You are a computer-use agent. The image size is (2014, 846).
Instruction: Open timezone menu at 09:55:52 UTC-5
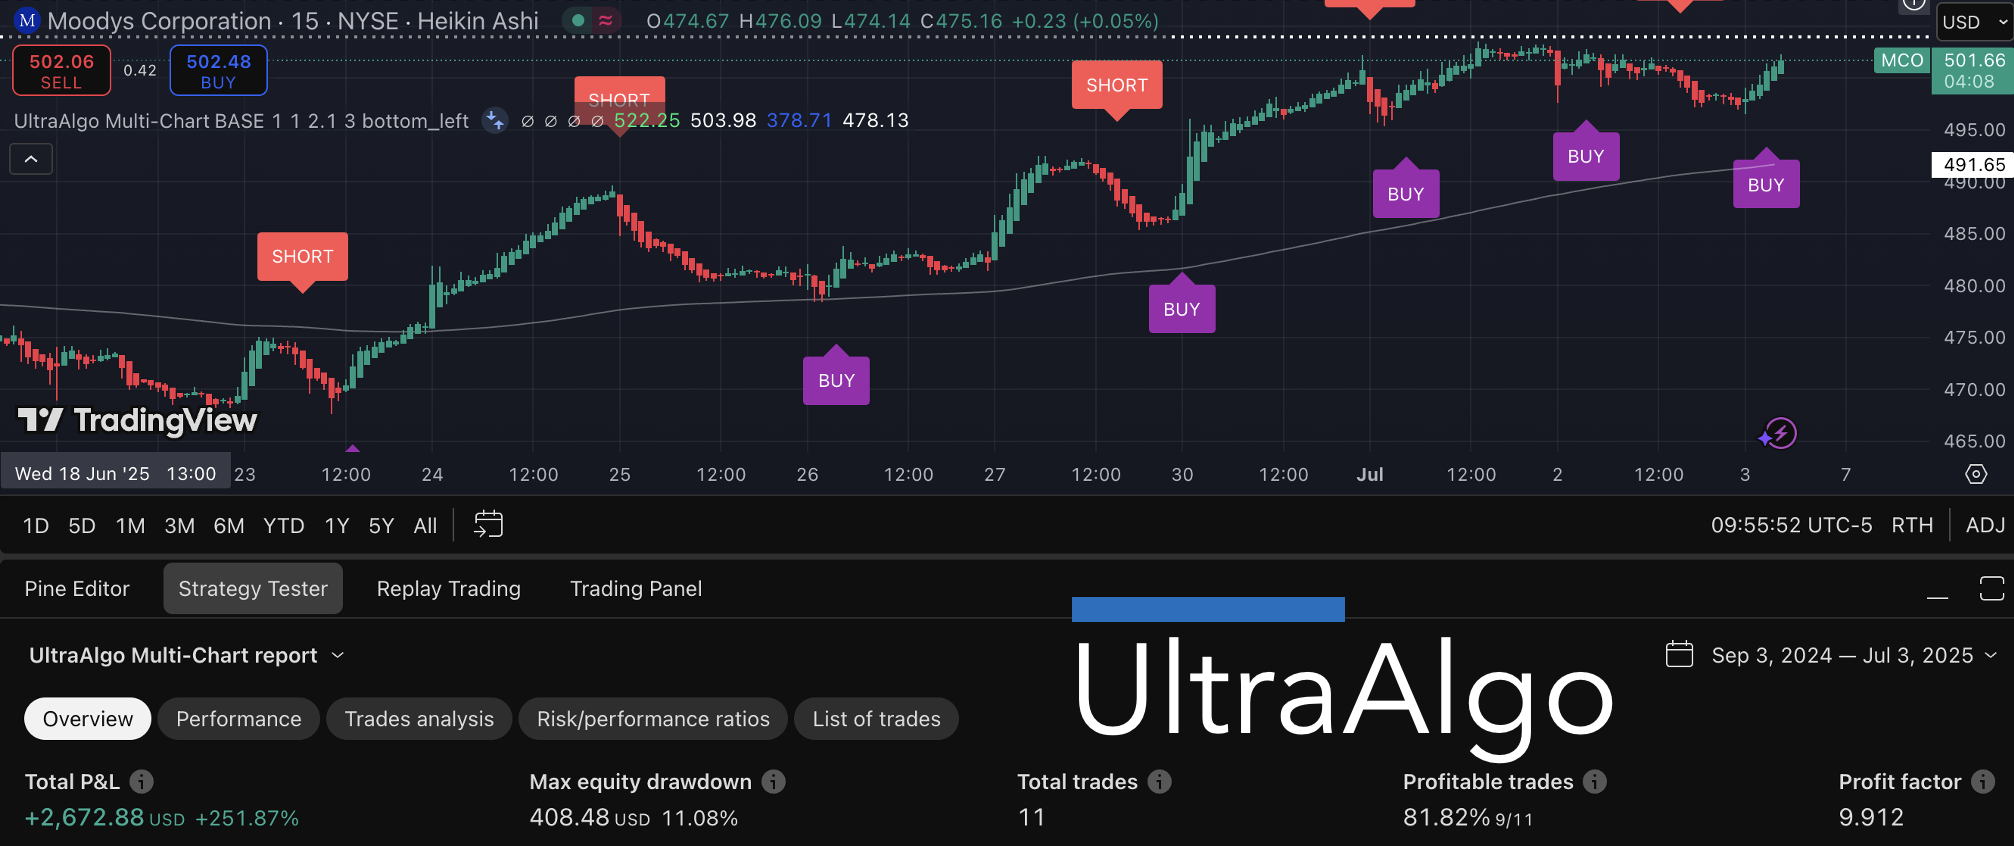click(1791, 525)
